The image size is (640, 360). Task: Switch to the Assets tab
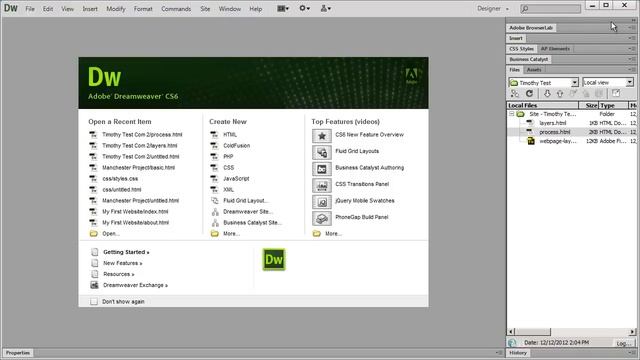[534, 70]
